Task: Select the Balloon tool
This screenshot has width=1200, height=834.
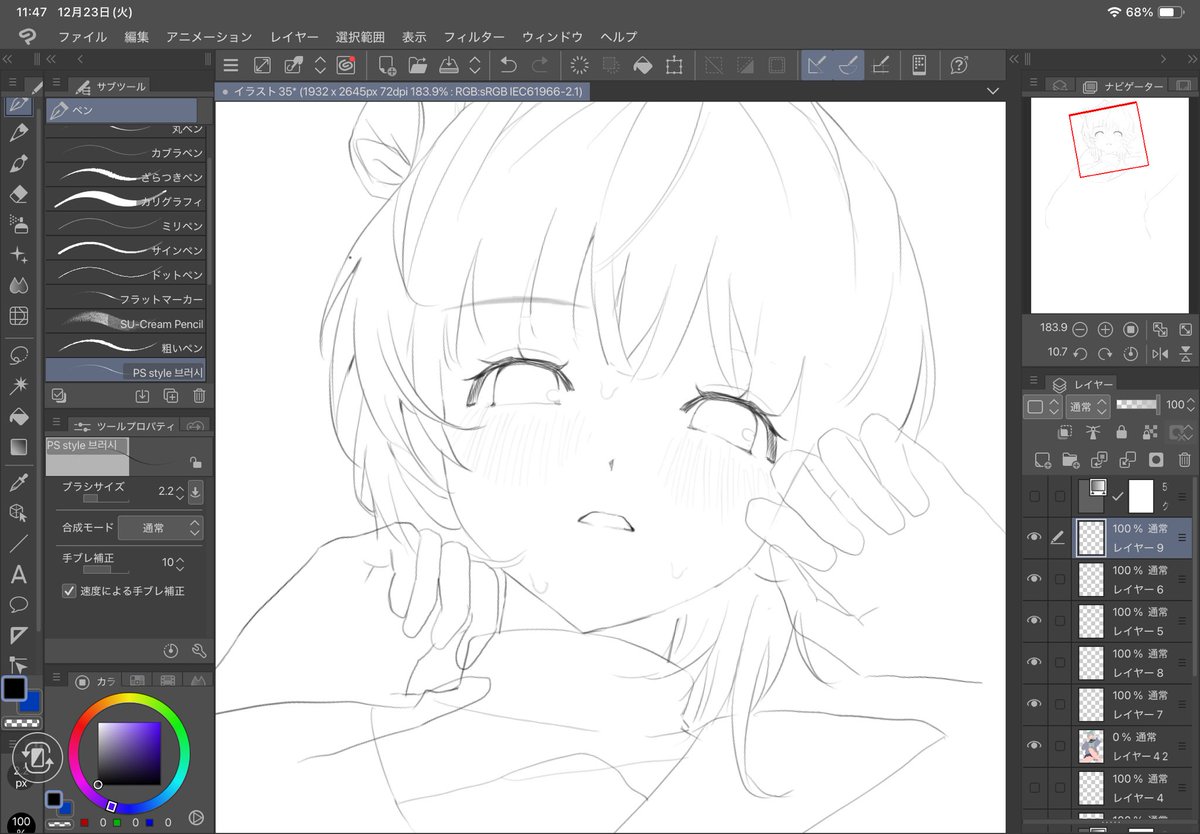Action: click(18, 605)
